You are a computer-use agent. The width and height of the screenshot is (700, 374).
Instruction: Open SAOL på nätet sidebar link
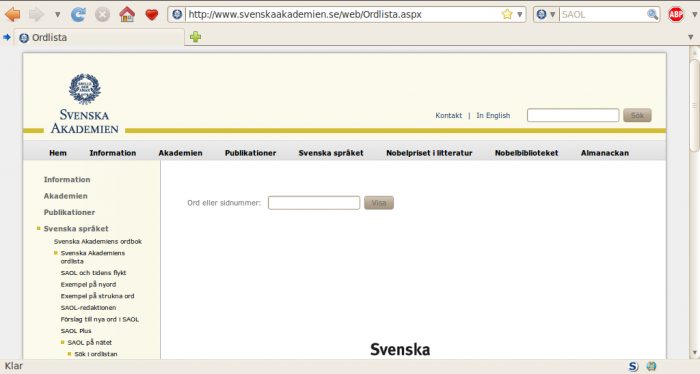pyautogui.click(x=90, y=342)
